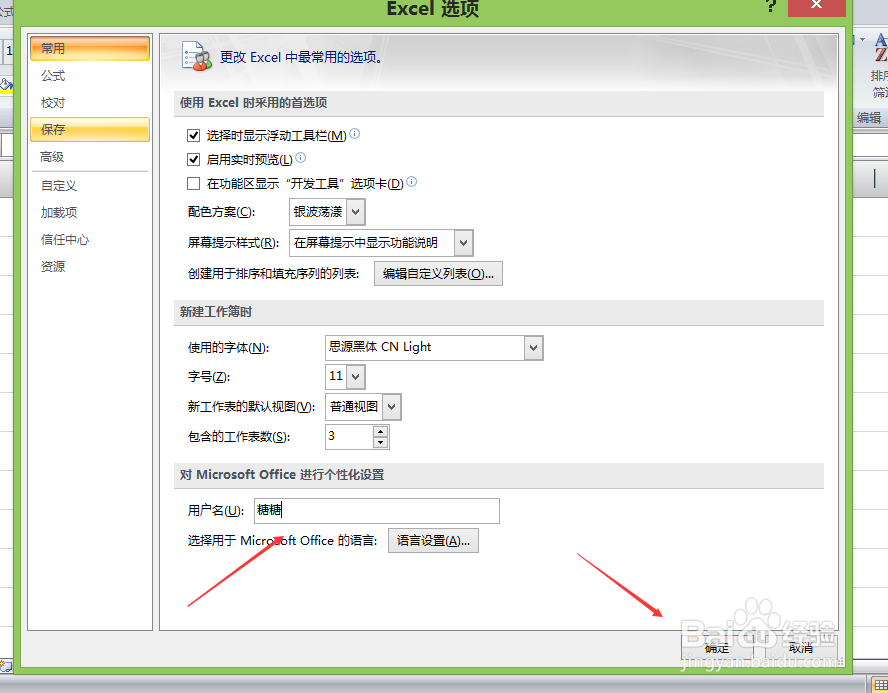Click sort A-Z icon in Excel ribbon
Screen dimensions: 888x693
pyautogui.click(x=881, y=49)
